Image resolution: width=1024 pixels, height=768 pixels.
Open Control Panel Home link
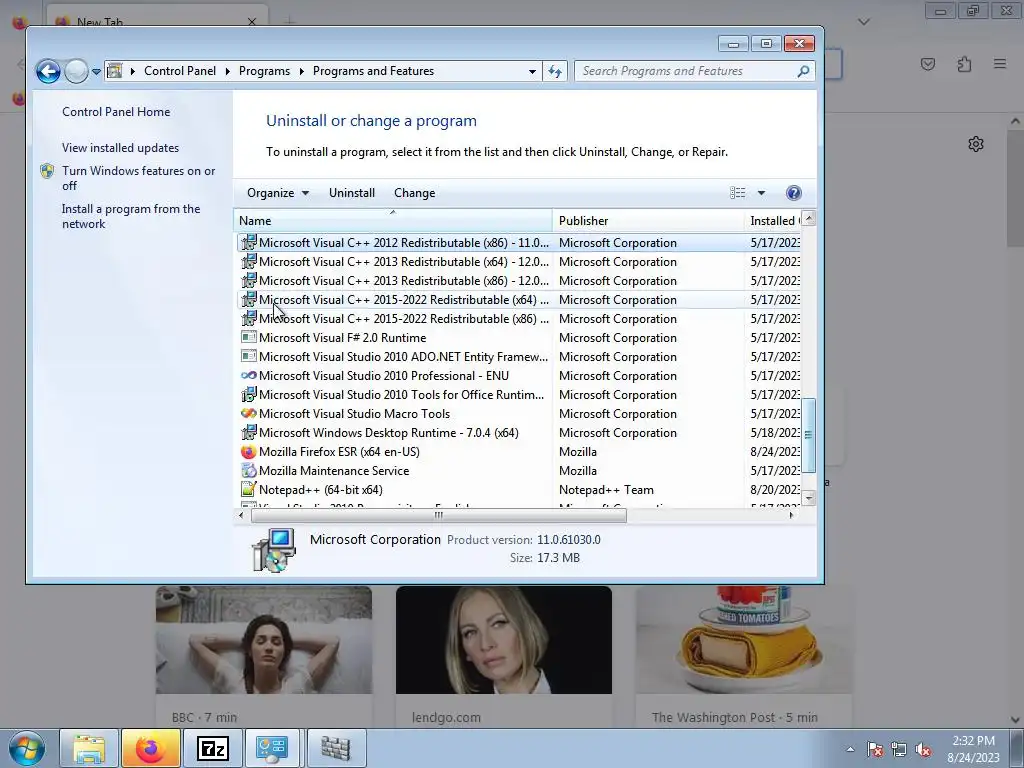tap(116, 112)
